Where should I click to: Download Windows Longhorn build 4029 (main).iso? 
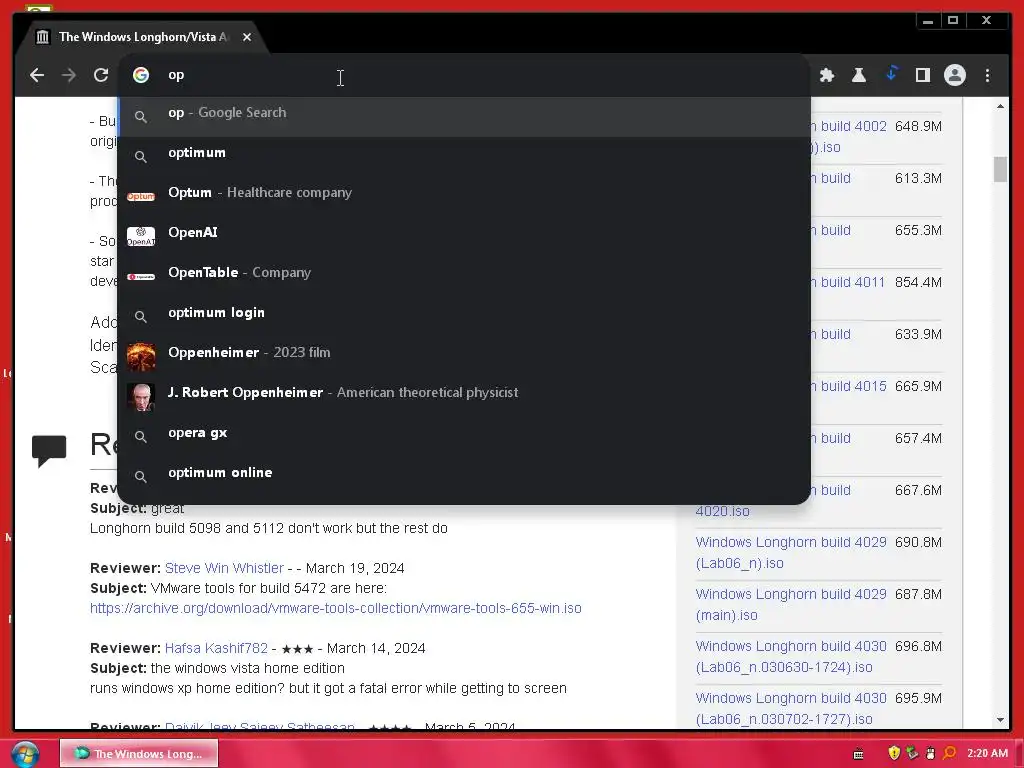coord(791,605)
